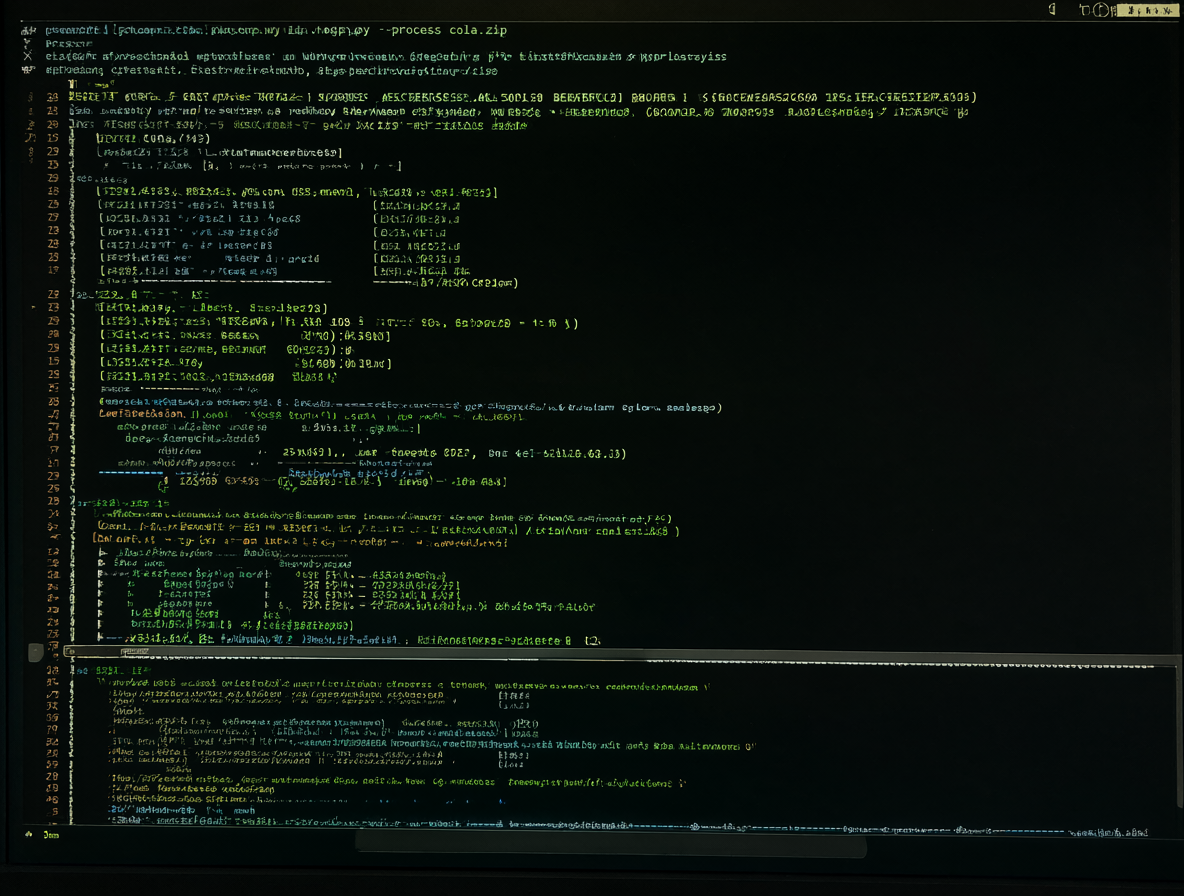Click the X icon in the left gutter

[x=28, y=56]
